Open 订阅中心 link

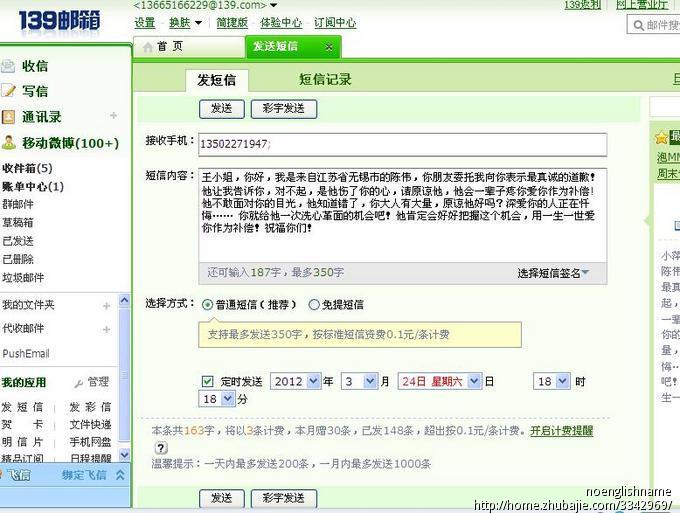(x=335, y=23)
